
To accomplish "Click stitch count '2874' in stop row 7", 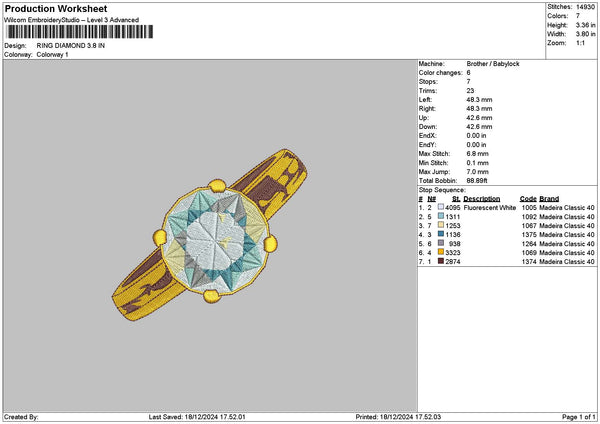I will pyautogui.click(x=453, y=262).
